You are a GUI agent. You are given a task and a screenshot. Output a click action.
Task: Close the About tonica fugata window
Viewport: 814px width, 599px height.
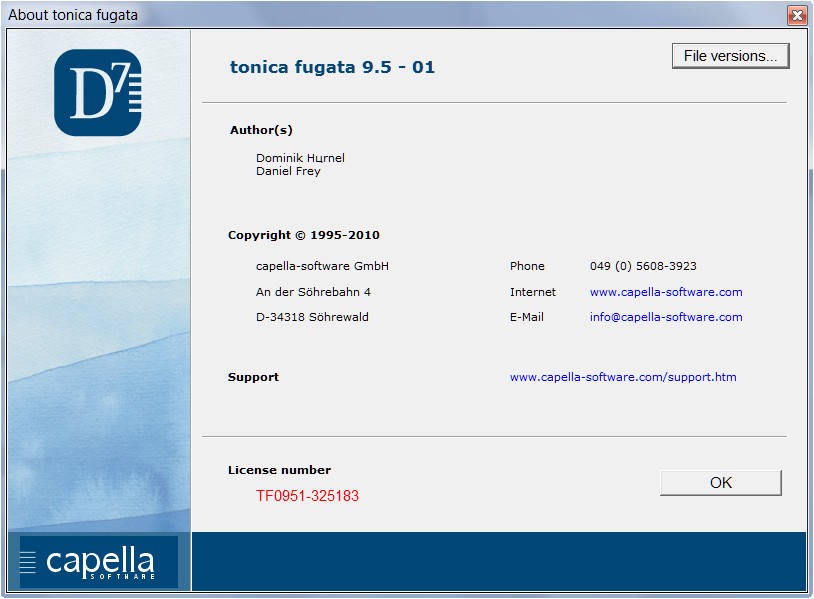pos(797,15)
